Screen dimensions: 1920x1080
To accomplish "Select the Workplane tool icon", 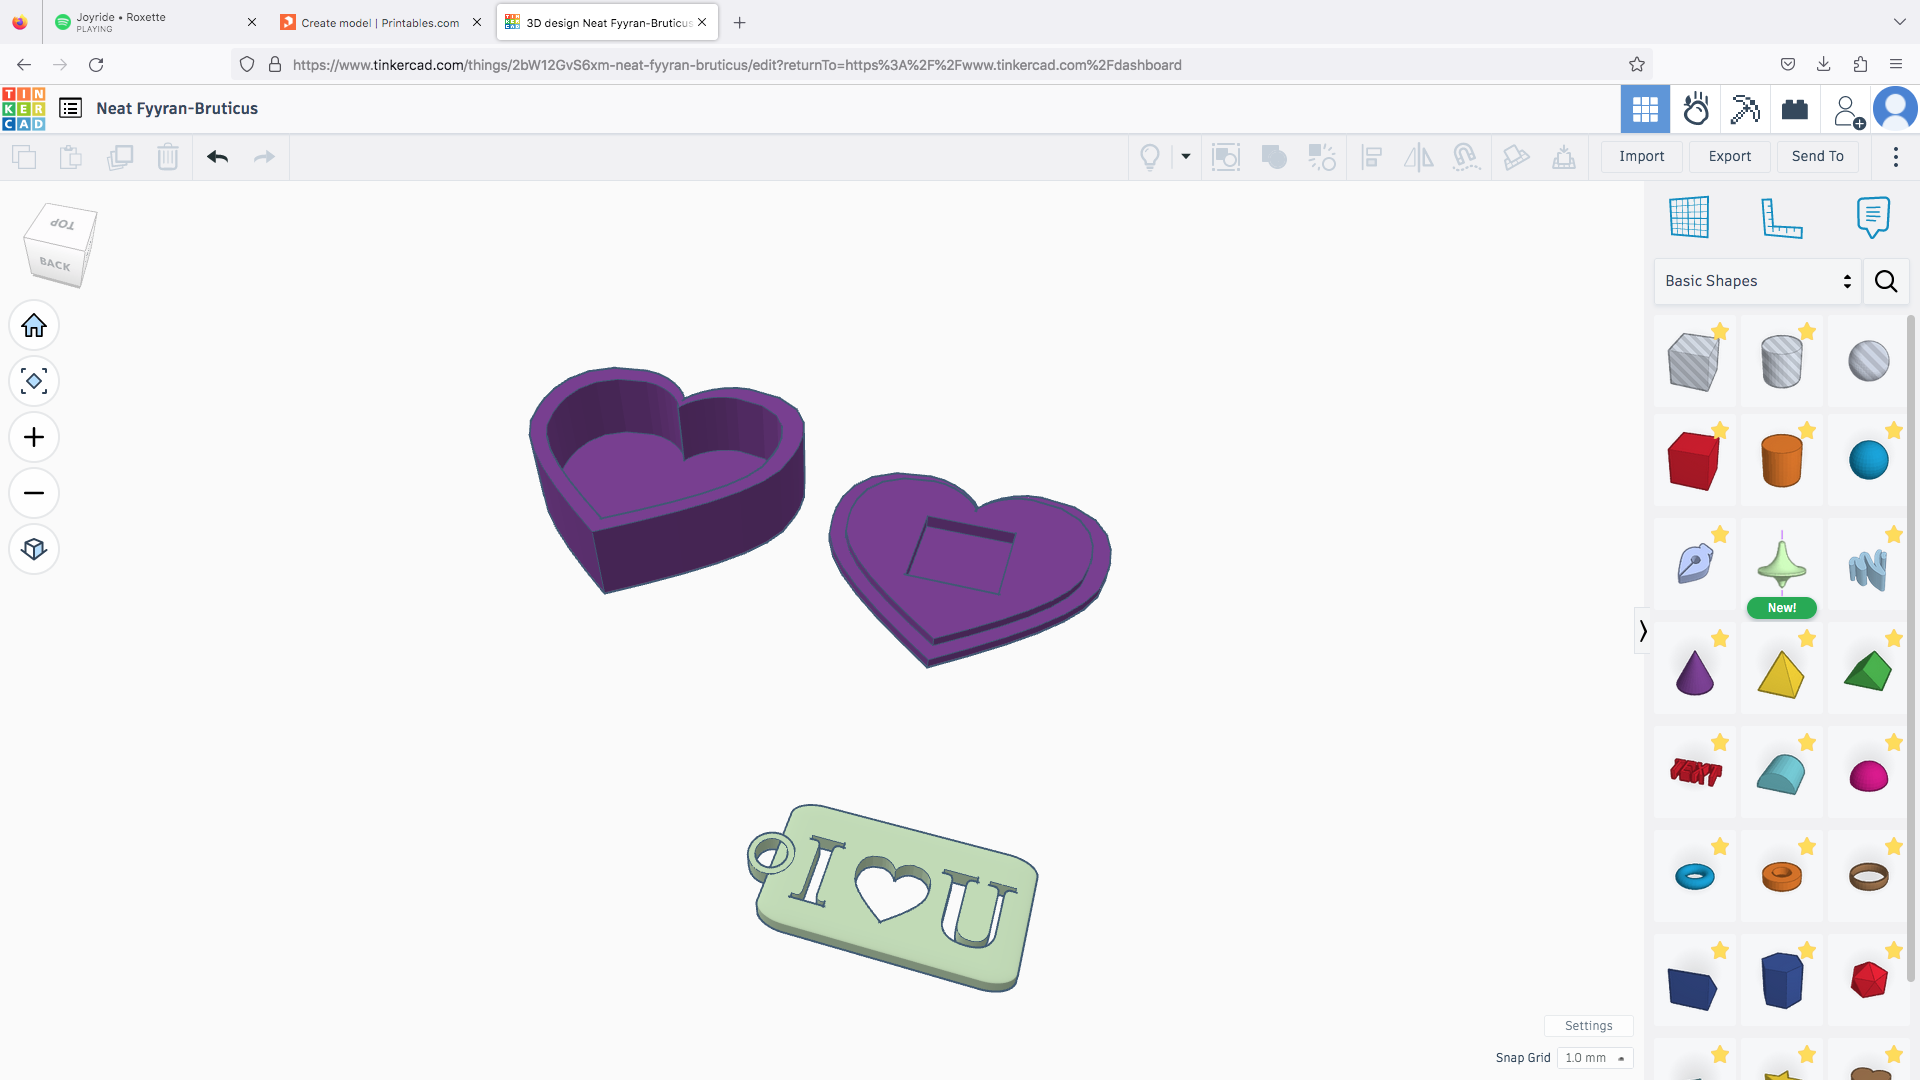I will point(1689,217).
